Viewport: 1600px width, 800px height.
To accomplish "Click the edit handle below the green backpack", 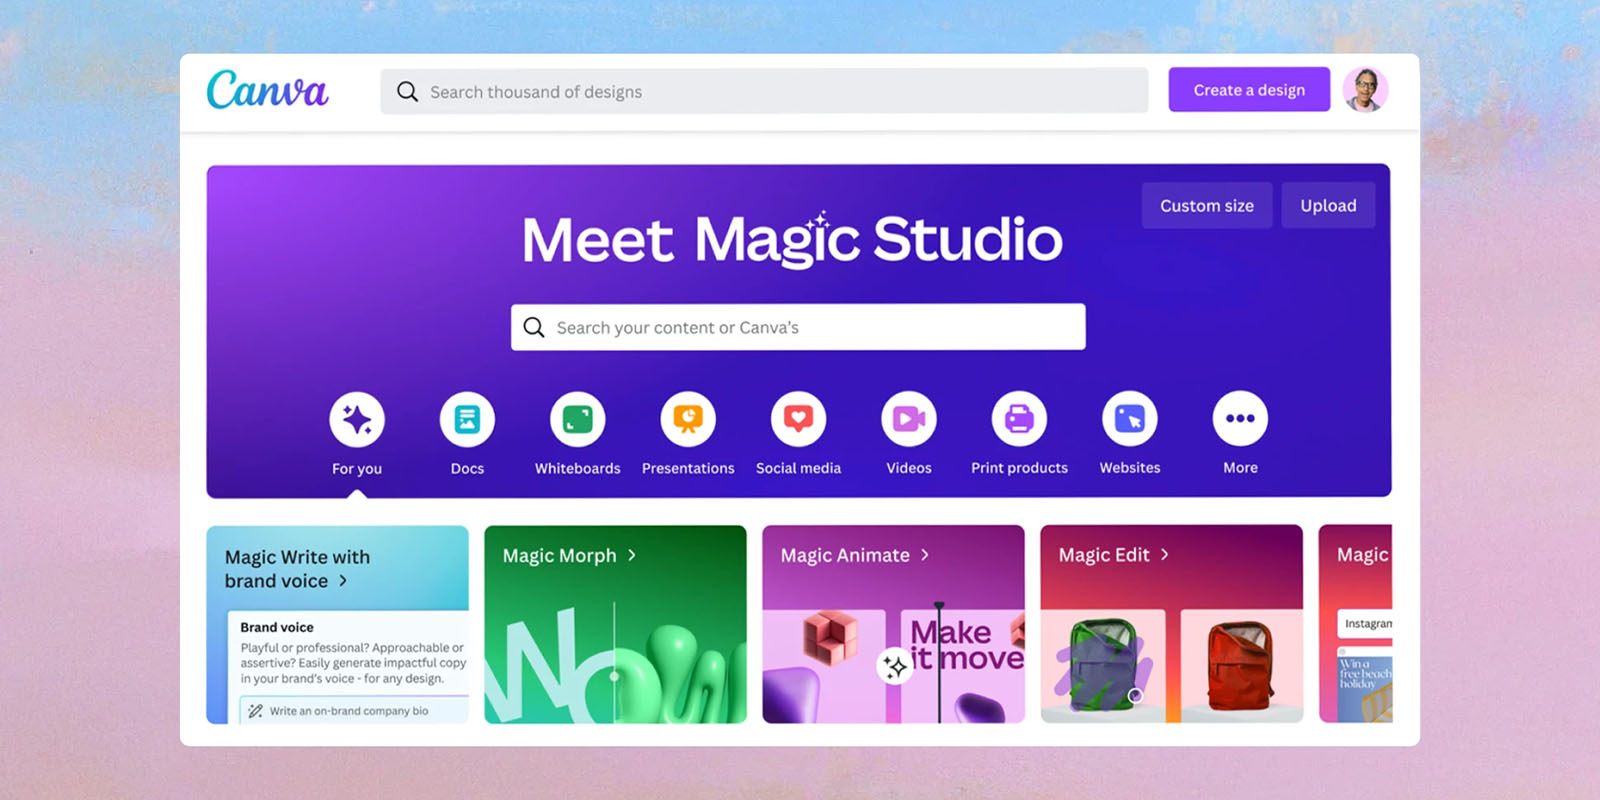I will pos(1135,695).
